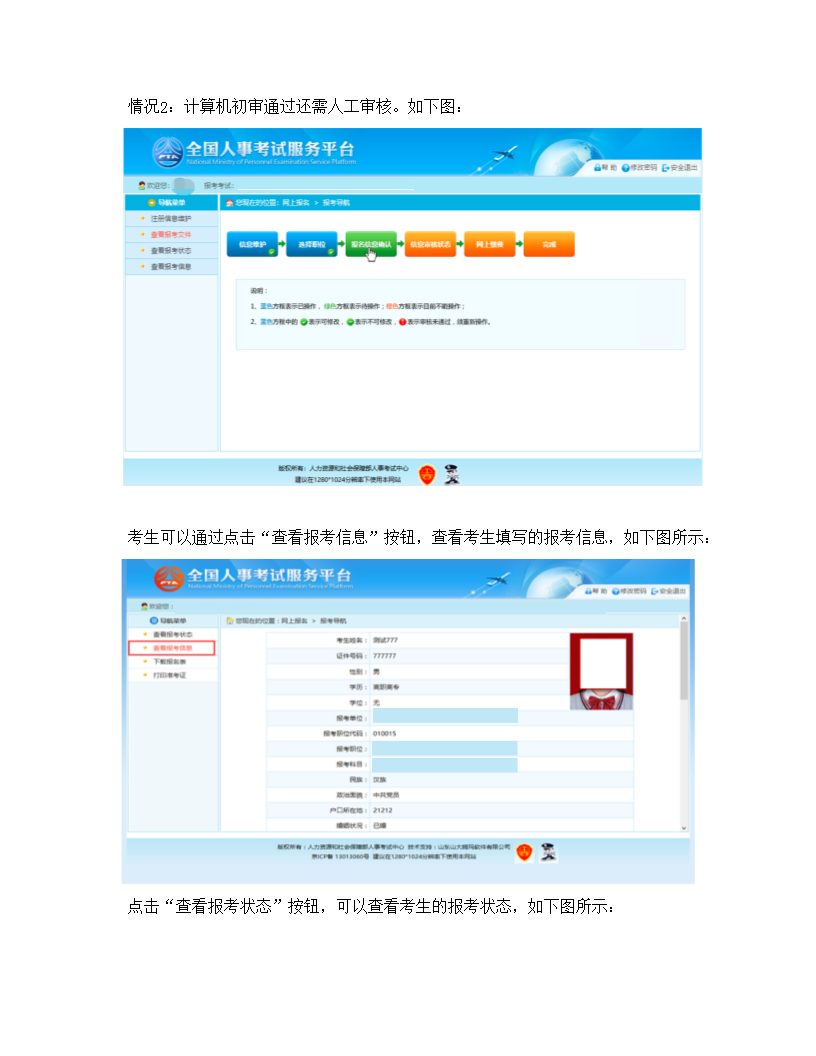Click the PTA logo in the upper screenshot
This screenshot has height=1056, width=816.
point(168,153)
